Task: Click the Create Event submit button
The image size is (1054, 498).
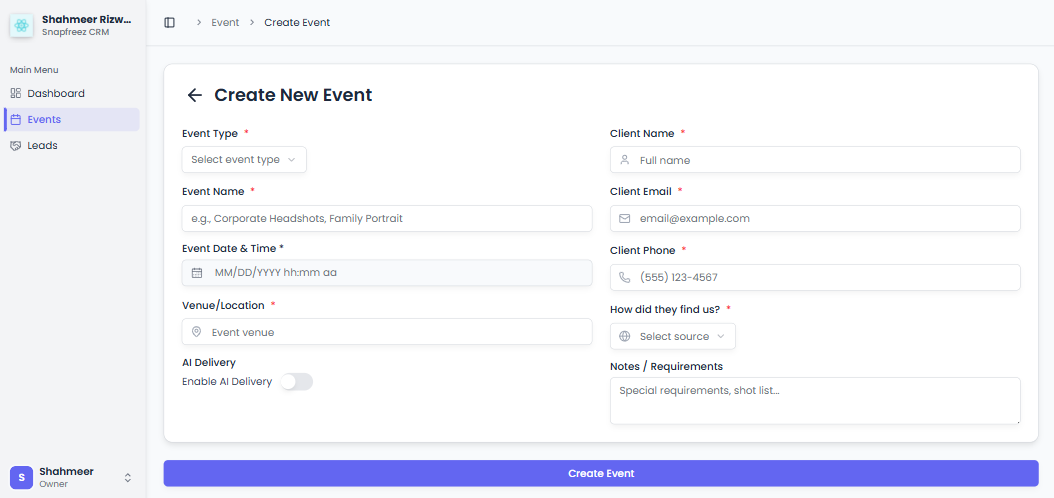Action: pyautogui.click(x=601, y=473)
